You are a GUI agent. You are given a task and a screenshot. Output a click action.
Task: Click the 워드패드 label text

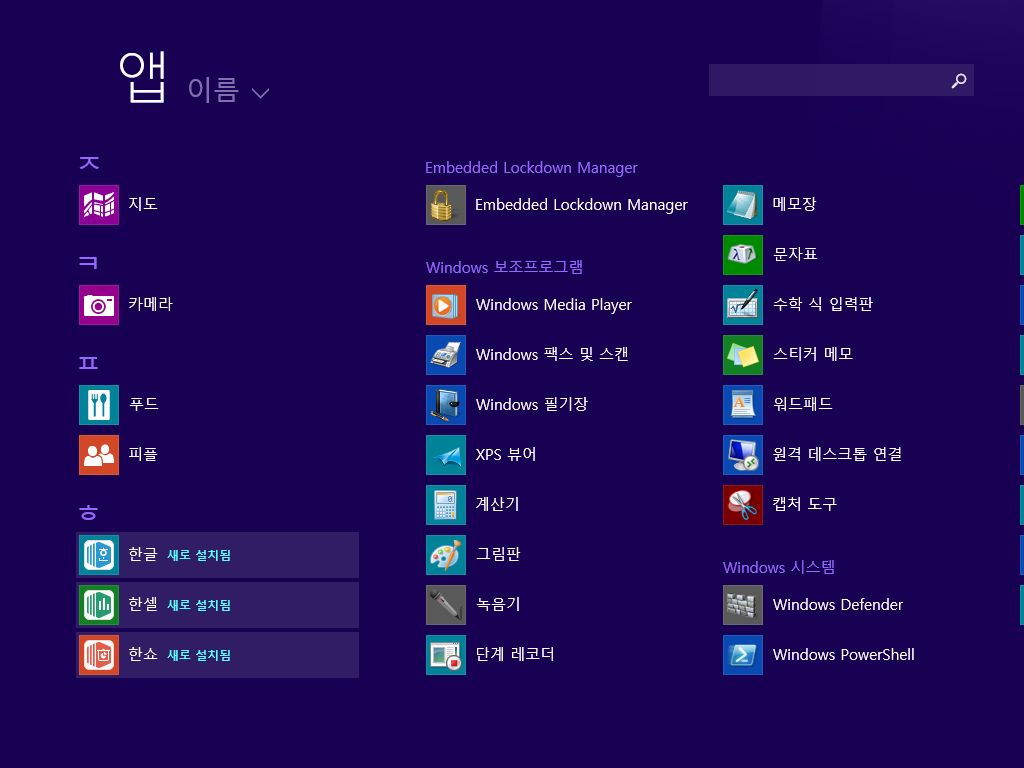tap(803, 404)
